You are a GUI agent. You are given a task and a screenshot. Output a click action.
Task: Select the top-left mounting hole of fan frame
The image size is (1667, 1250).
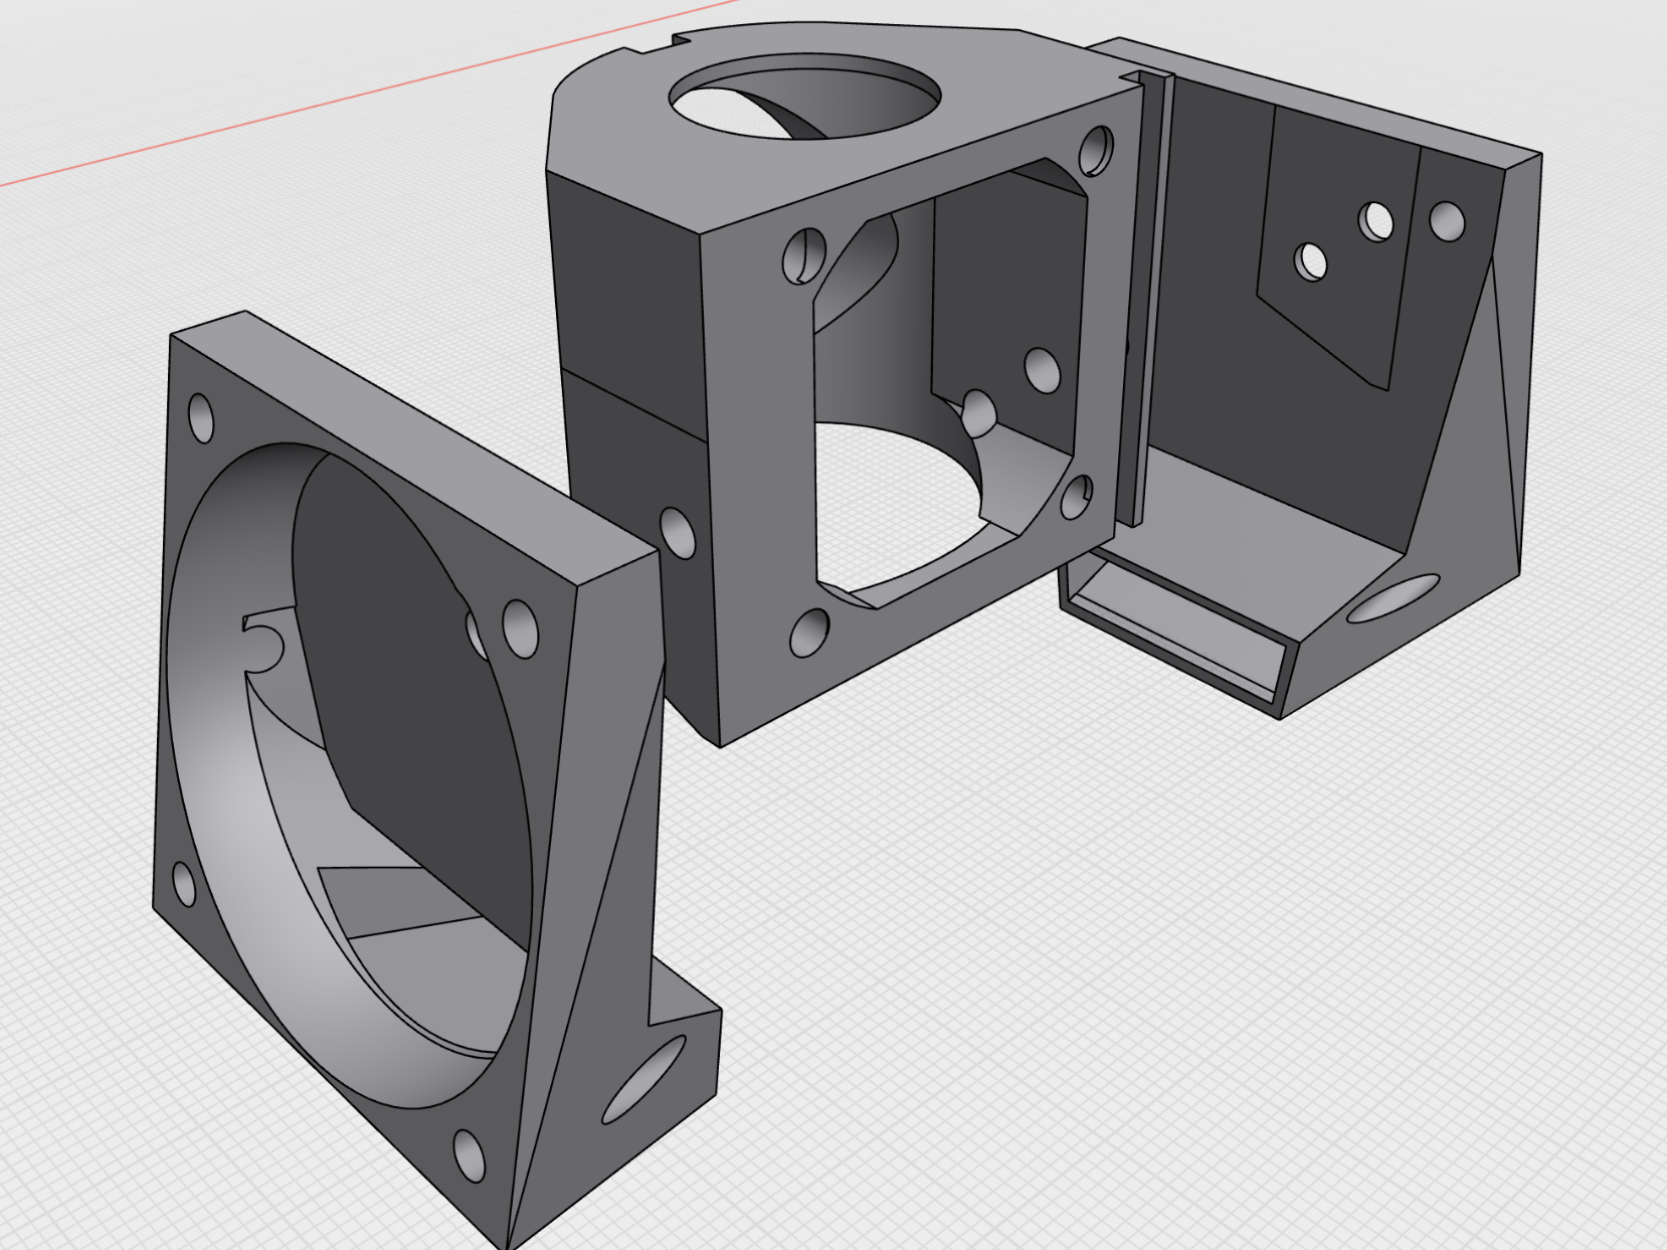(201, 418)
